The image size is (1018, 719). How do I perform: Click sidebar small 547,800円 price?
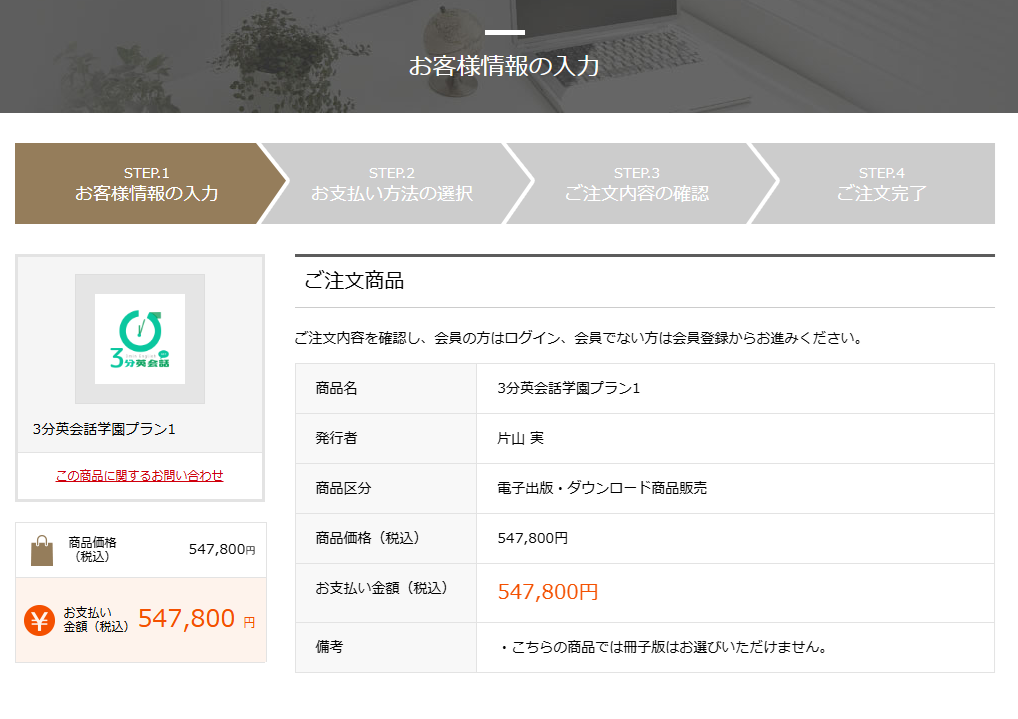222,549
